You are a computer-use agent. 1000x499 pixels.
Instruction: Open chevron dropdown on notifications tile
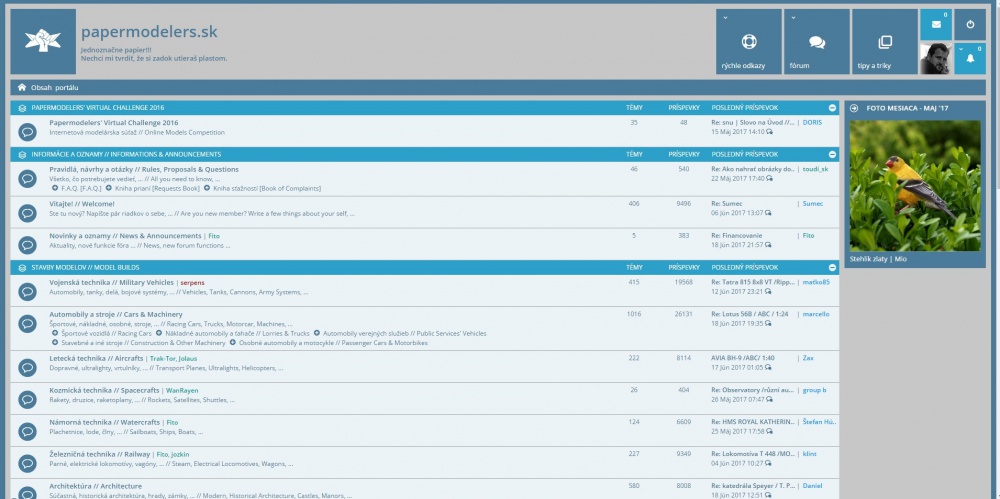click(961, 48)
